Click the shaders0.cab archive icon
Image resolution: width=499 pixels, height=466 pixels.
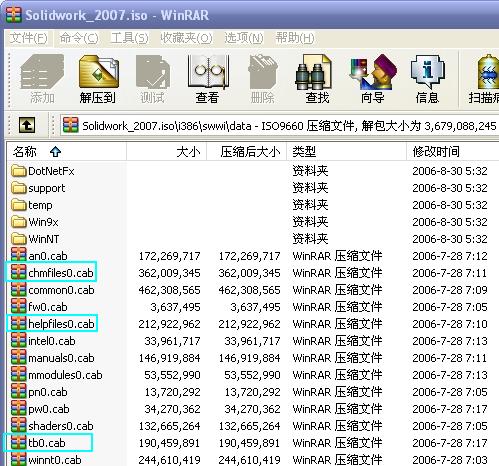click(18, 425)
